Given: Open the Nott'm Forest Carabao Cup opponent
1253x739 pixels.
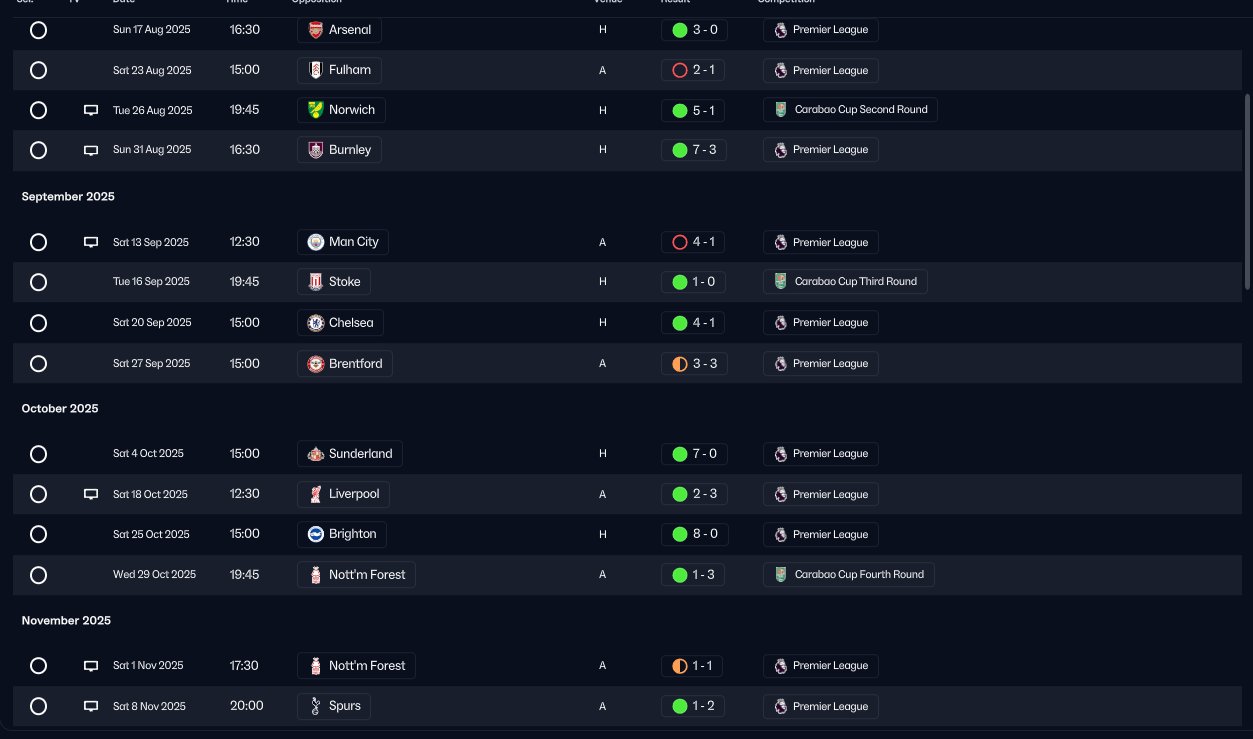Looking at the screenshot, I should (x=357, y=575).
